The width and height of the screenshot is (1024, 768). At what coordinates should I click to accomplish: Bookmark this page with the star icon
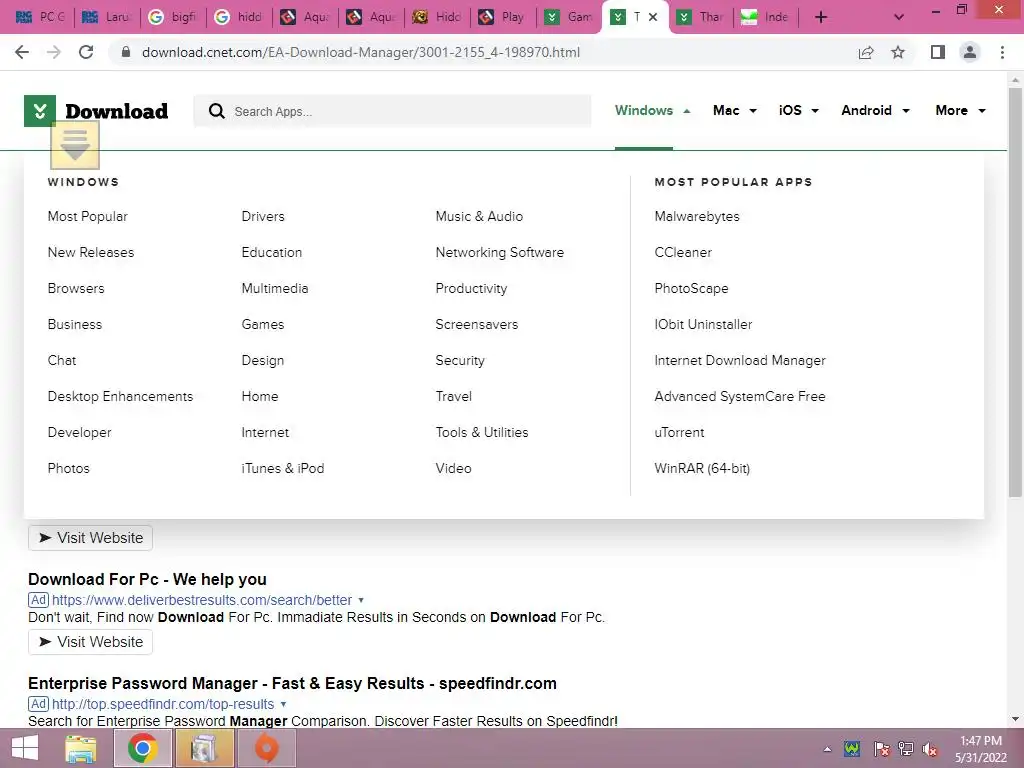tap(898, 52)
